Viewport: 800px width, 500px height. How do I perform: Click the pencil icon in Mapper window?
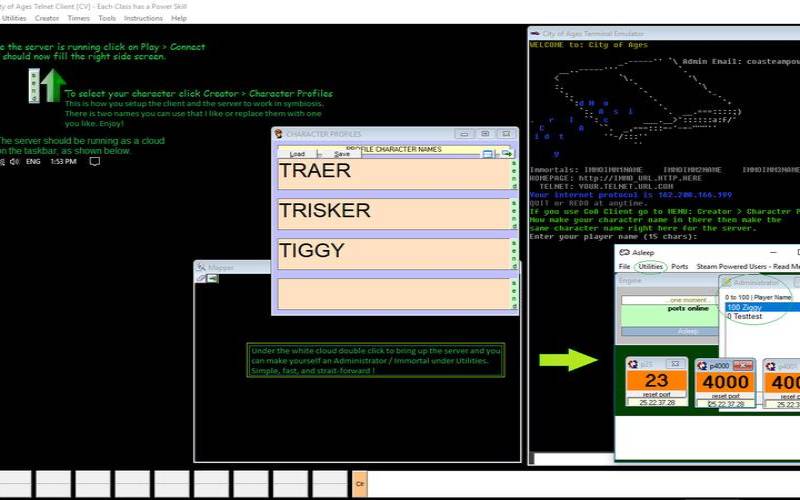coord(200,278)
